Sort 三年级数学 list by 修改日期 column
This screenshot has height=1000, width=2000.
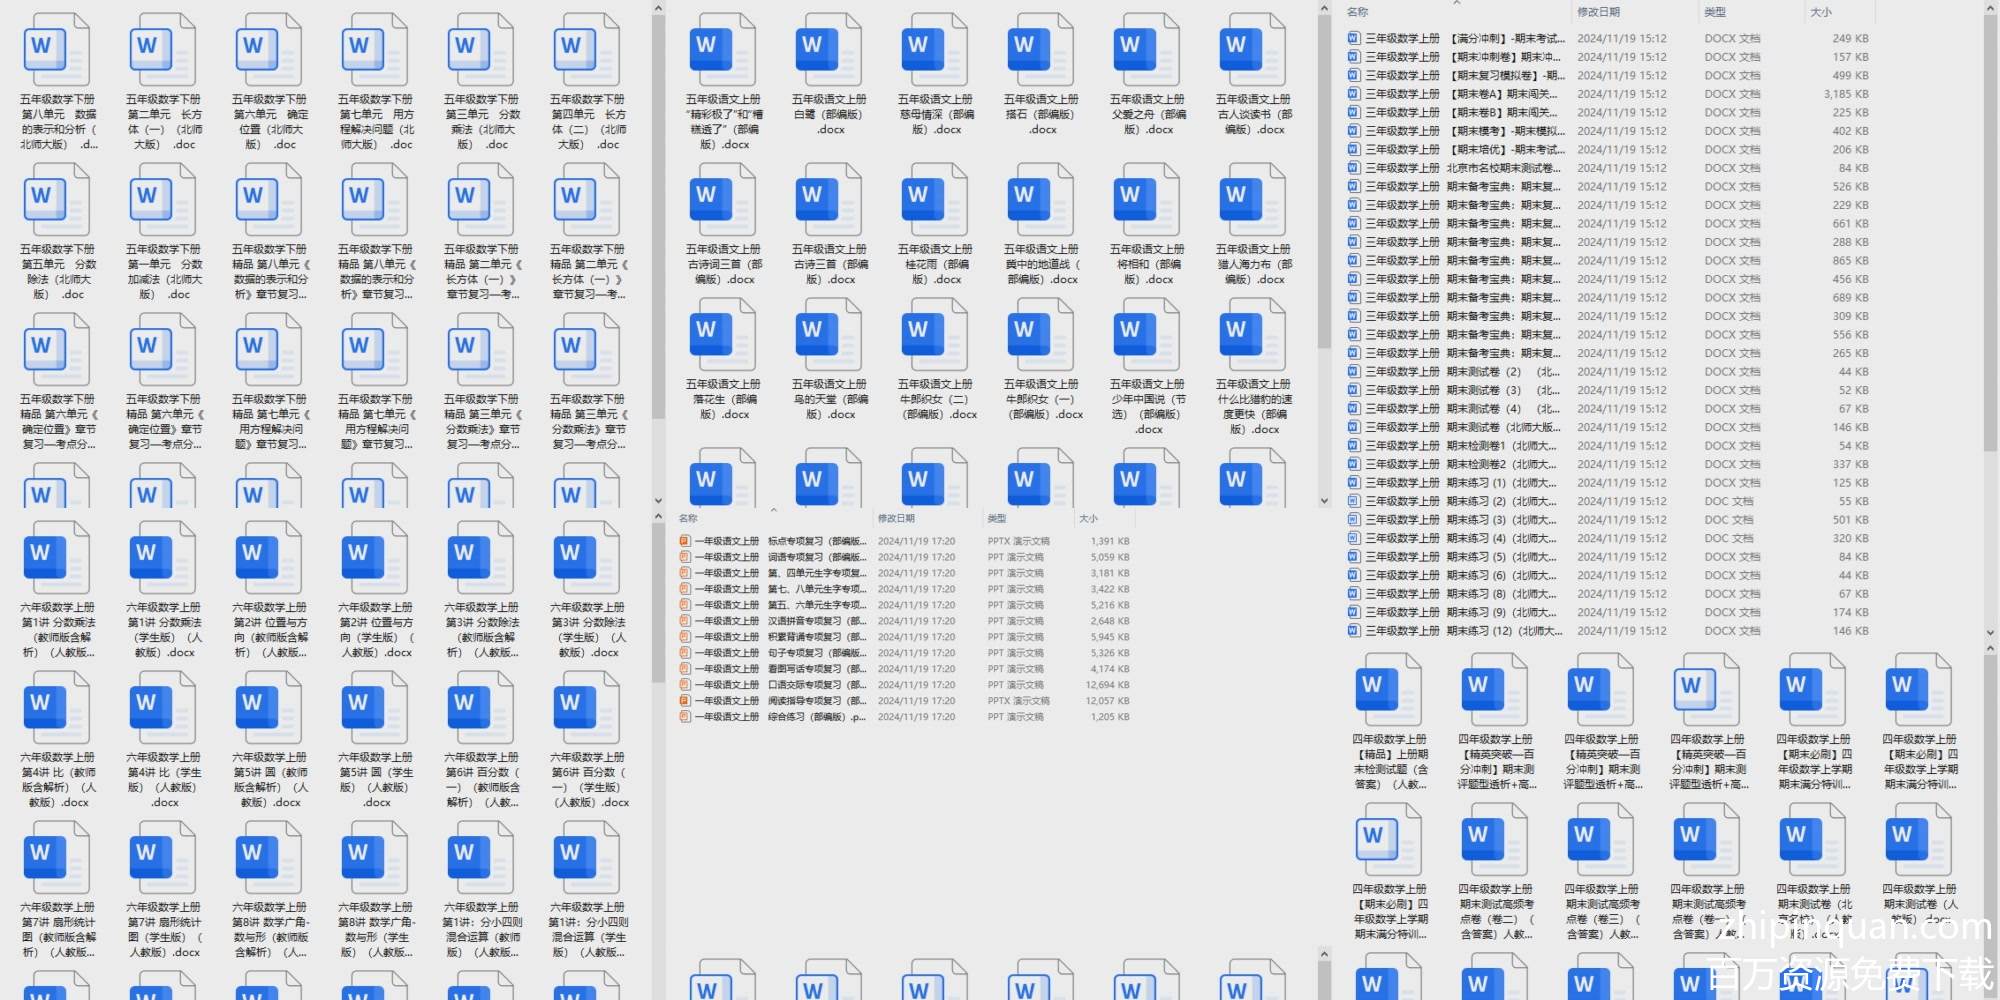pyautogui.click(x=1598, y=12)
